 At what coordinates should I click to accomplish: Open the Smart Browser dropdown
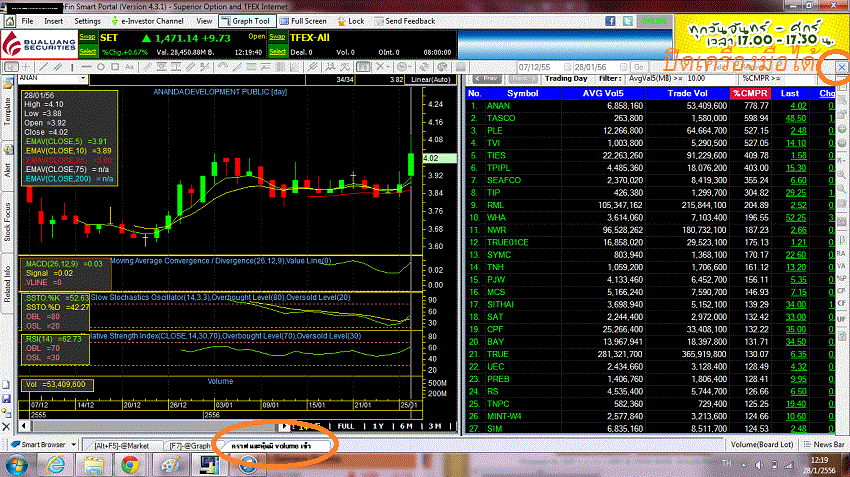pos(73,444)
